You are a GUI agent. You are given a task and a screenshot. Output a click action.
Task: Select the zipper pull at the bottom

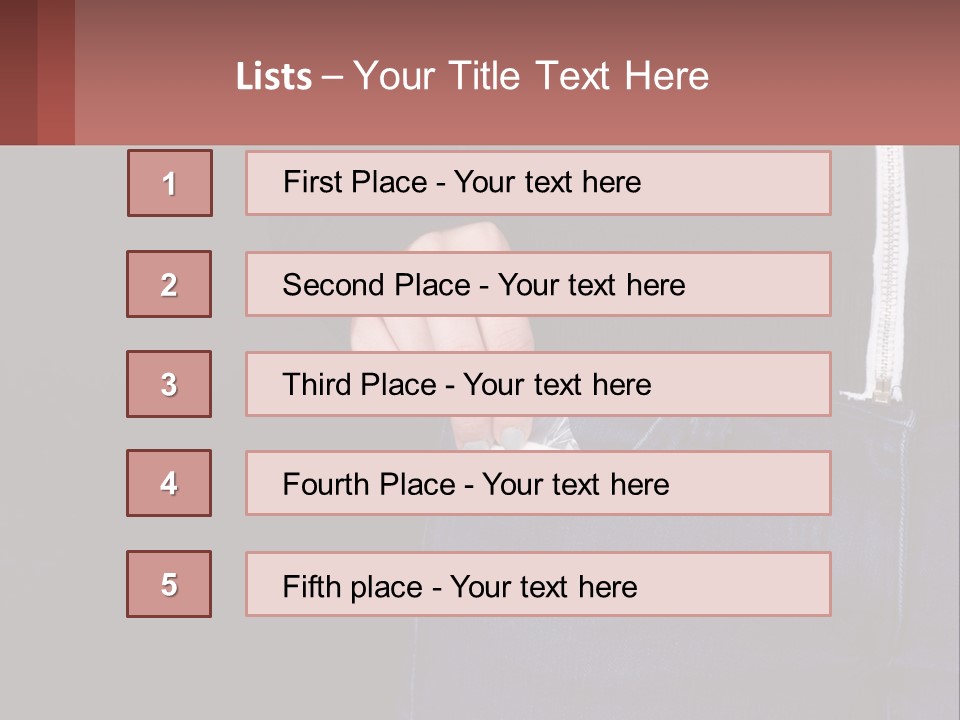click(882, 389)
